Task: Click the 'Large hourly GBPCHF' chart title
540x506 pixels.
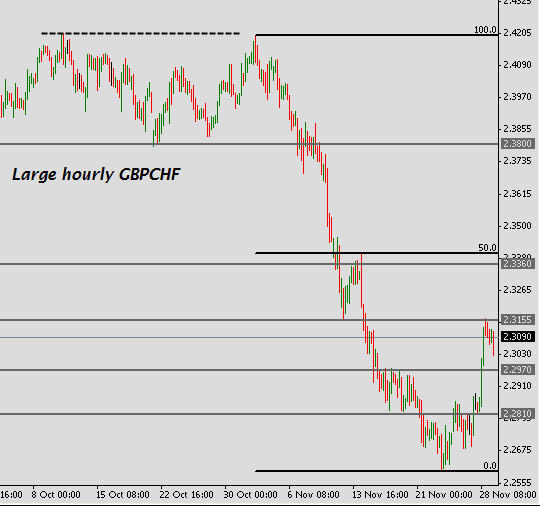Action: [96, 174]
